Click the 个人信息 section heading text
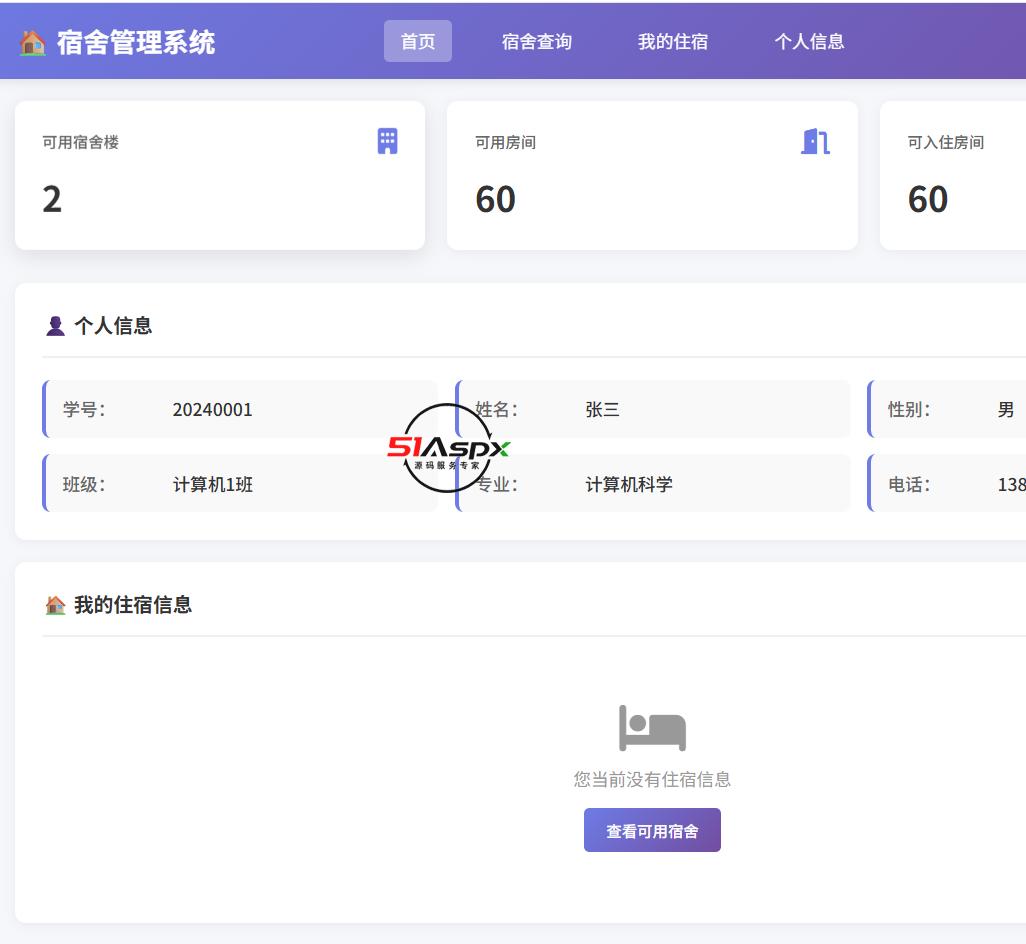The height and width of the screenshot is (944, 1026). pos(113,325)
